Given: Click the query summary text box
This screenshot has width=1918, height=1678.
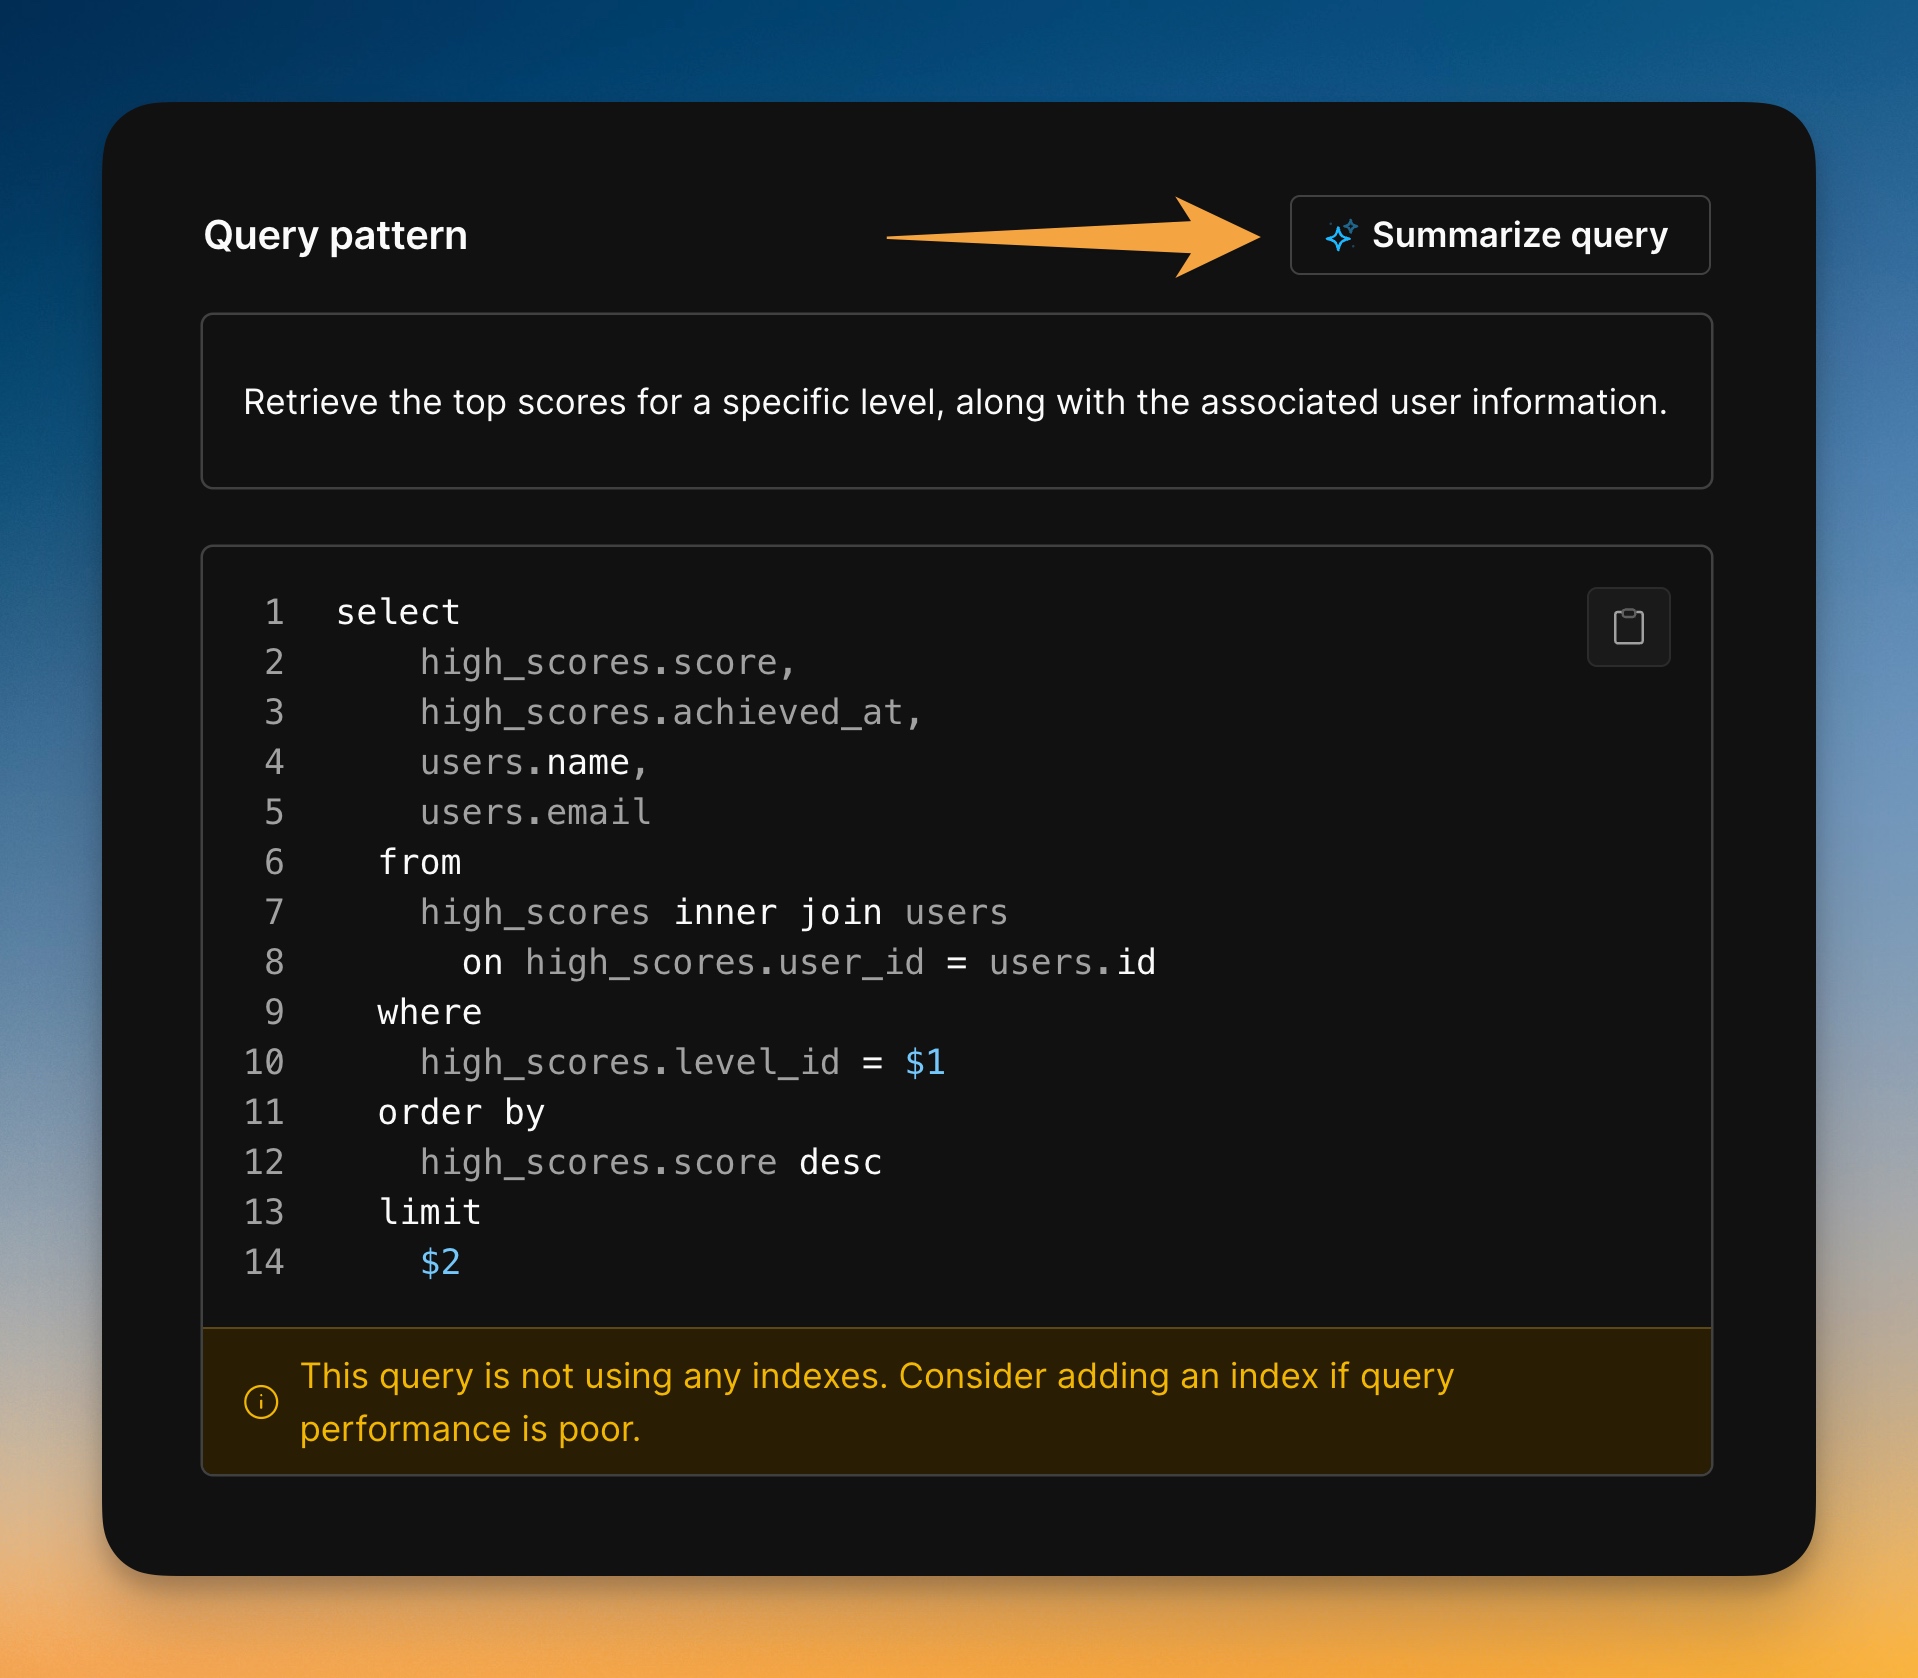Looking at the screenshot, I should coord(955,402).
